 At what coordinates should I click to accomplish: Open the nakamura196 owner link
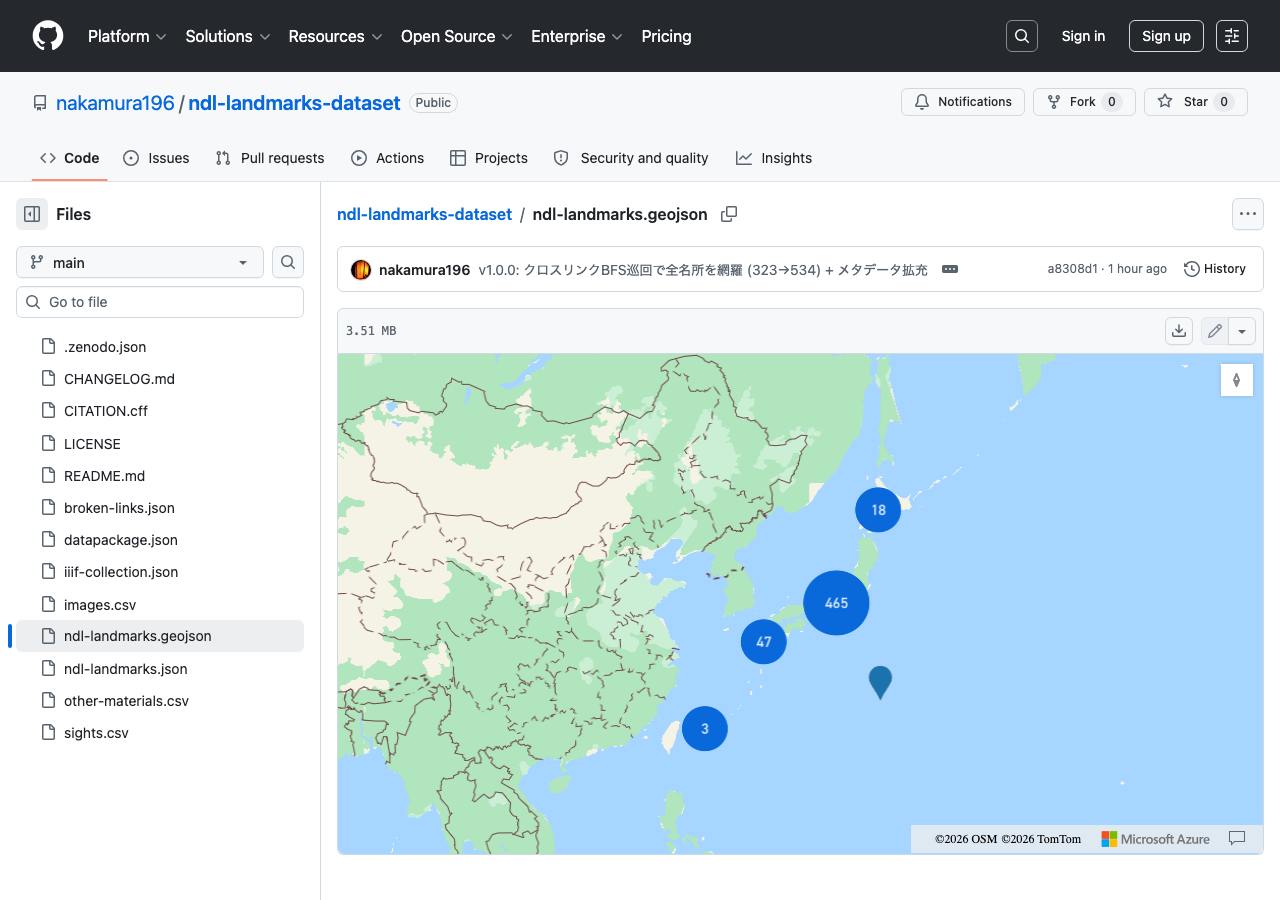pyautogui.click(x=115, y=103)
